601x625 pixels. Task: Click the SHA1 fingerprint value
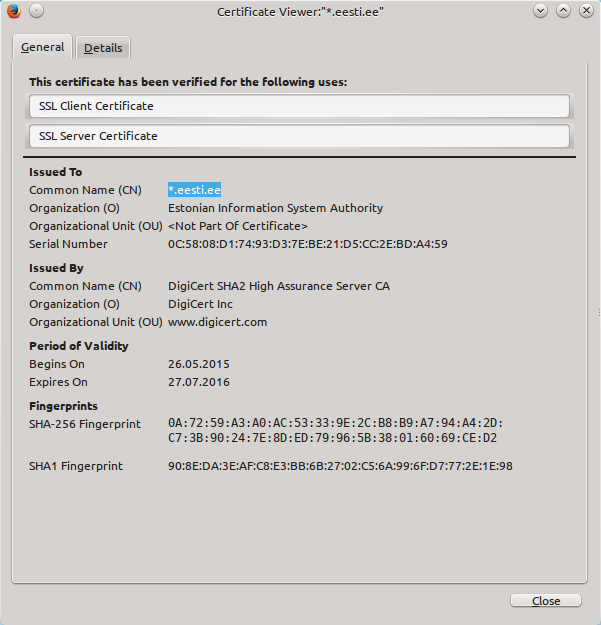click(x=340, y=466)
